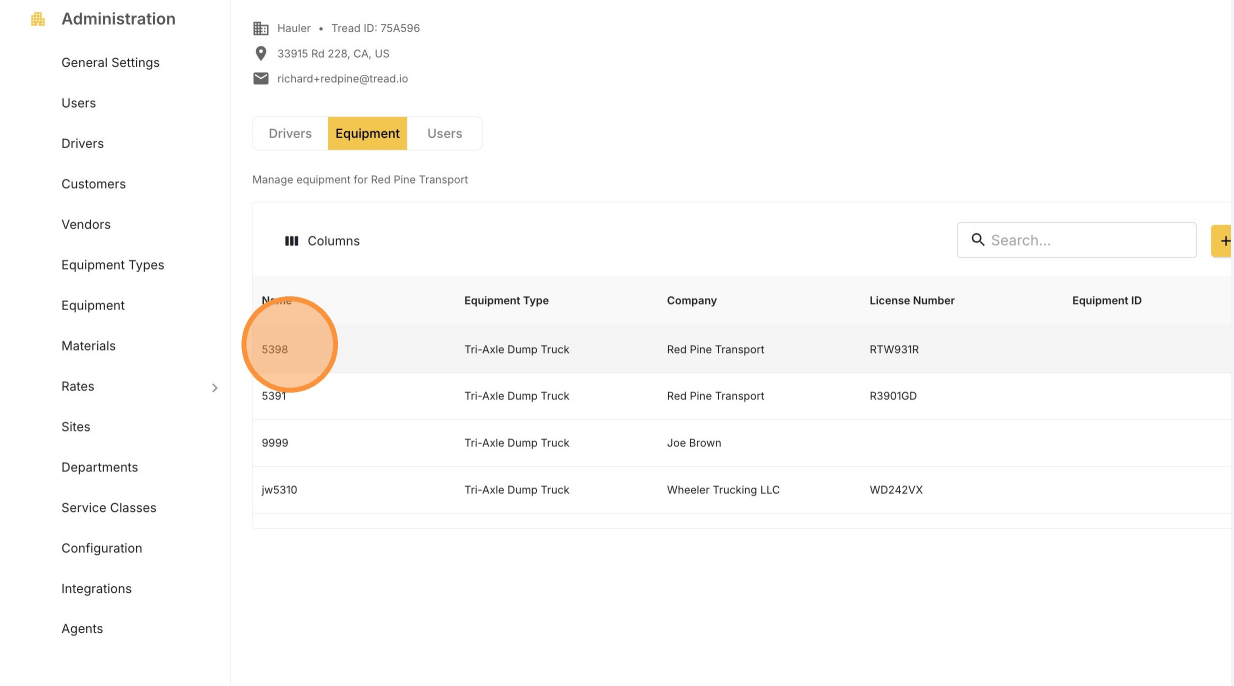Sort by the Equipment Type column header
The width and height of the screenshot is (1234, 686).
tap(507, 300)
